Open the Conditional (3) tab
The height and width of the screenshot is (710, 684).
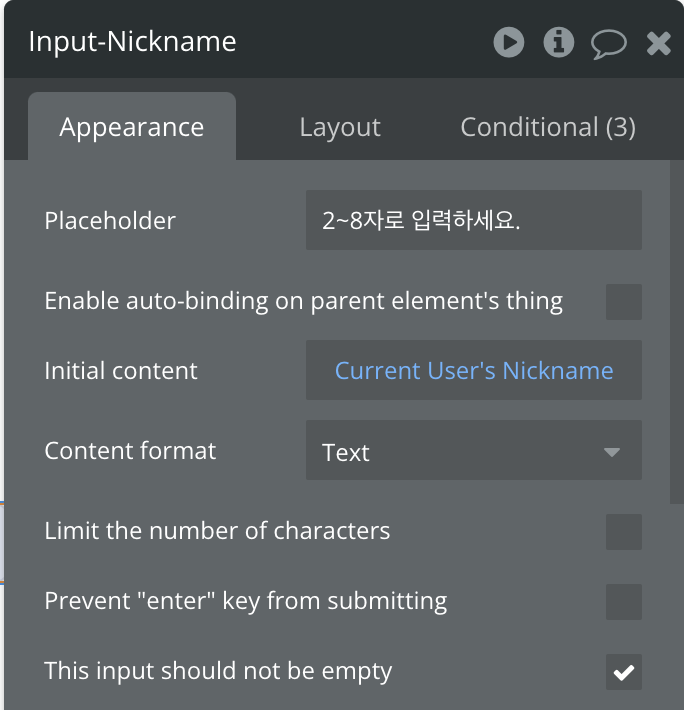coord(548,127)
